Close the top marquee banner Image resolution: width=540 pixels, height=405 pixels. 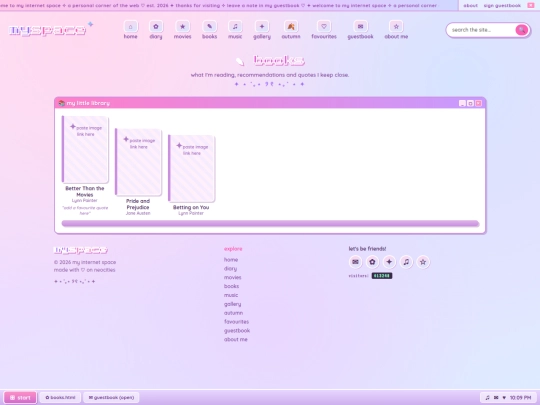531,6
